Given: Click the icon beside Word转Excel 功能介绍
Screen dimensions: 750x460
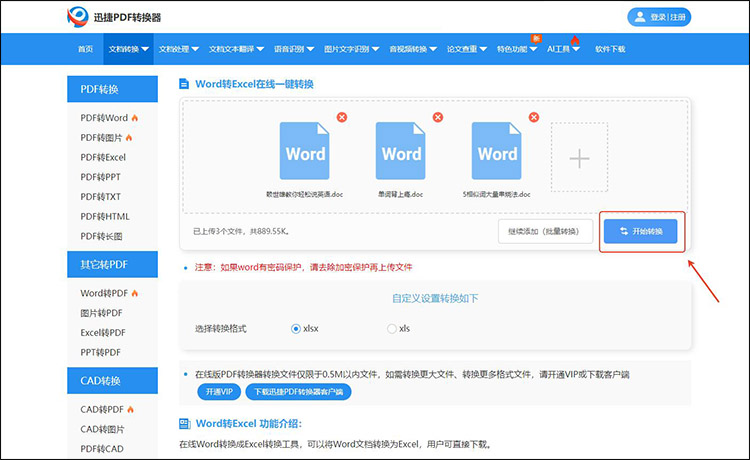Looking at the screenshot, I should click(x=185, y=423).
